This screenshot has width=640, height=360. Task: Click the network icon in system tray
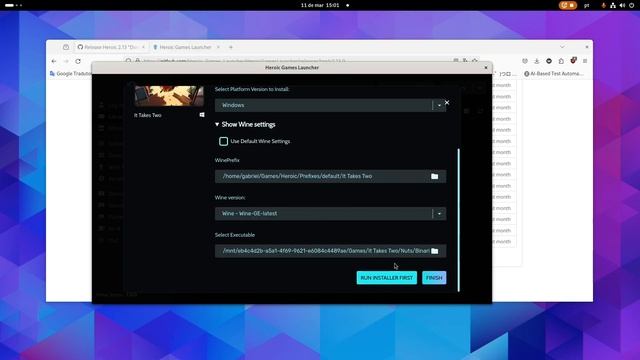click(x=613, y=5)
